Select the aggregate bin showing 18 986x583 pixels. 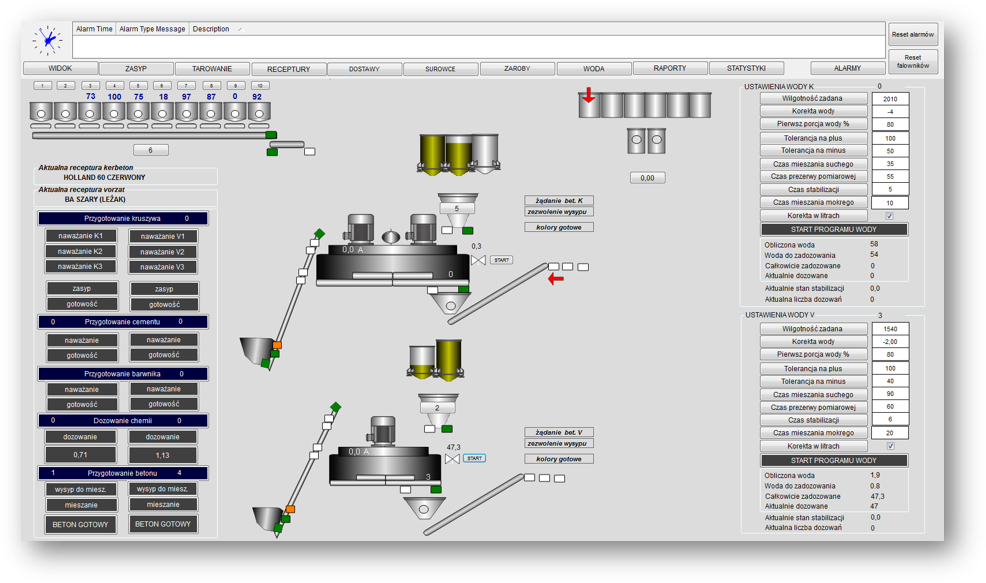[x=162, y=112]
